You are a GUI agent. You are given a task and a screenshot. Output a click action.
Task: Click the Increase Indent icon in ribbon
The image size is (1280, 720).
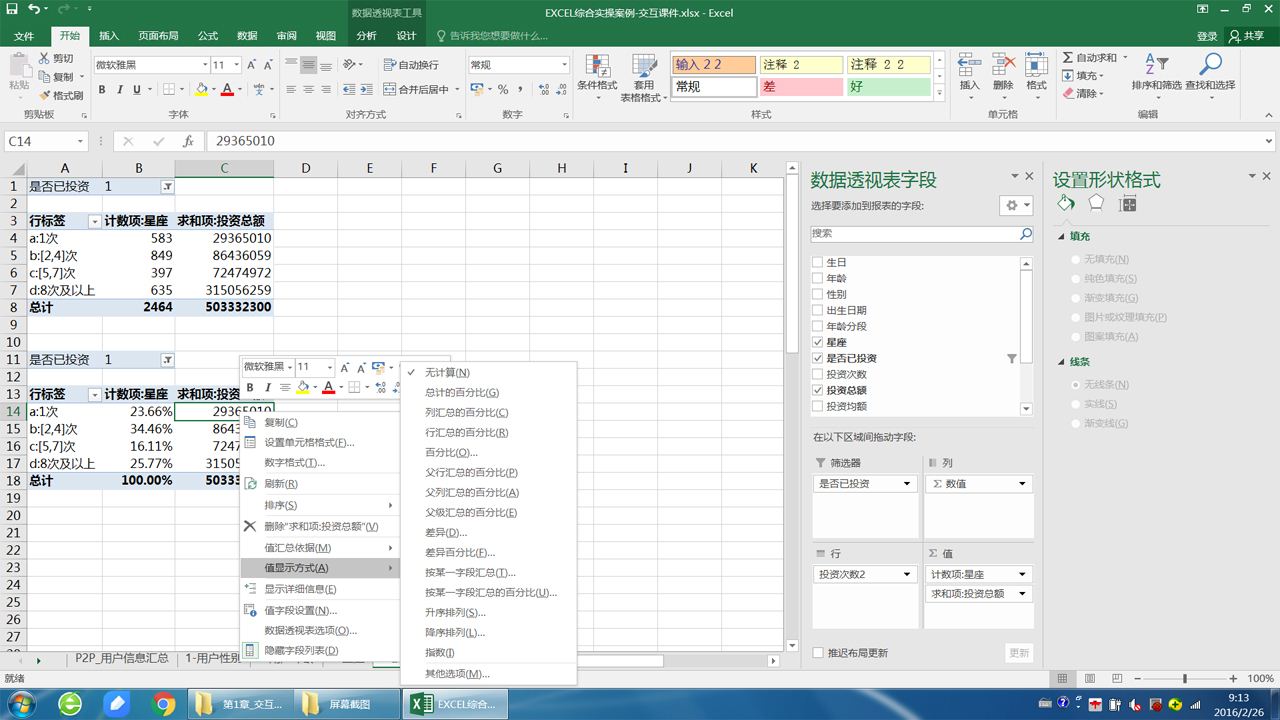[365, 89]
